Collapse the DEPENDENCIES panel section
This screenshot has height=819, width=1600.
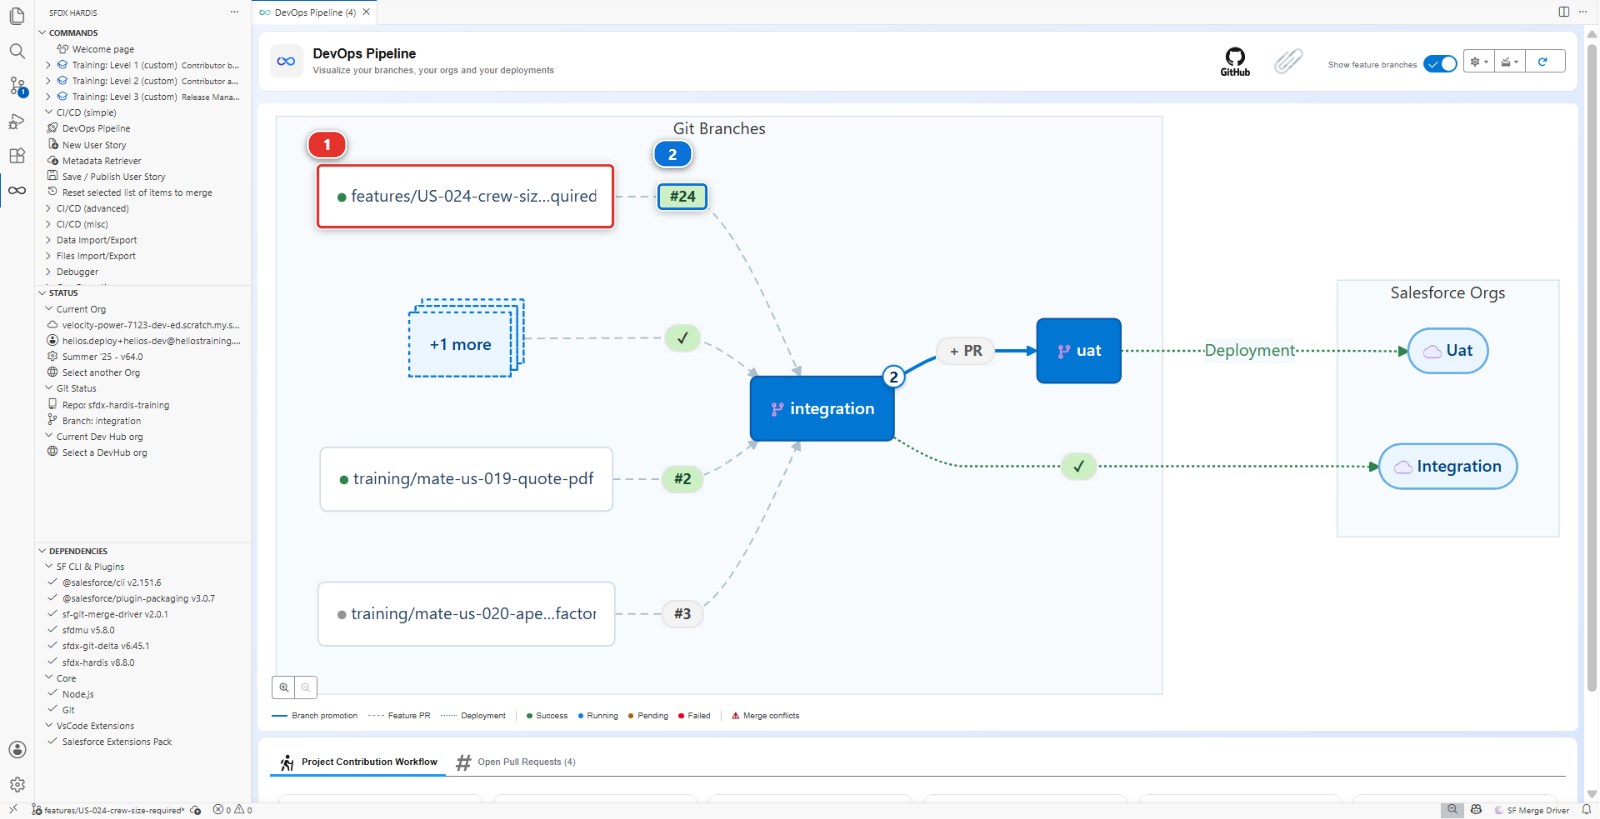click(78, 551)
